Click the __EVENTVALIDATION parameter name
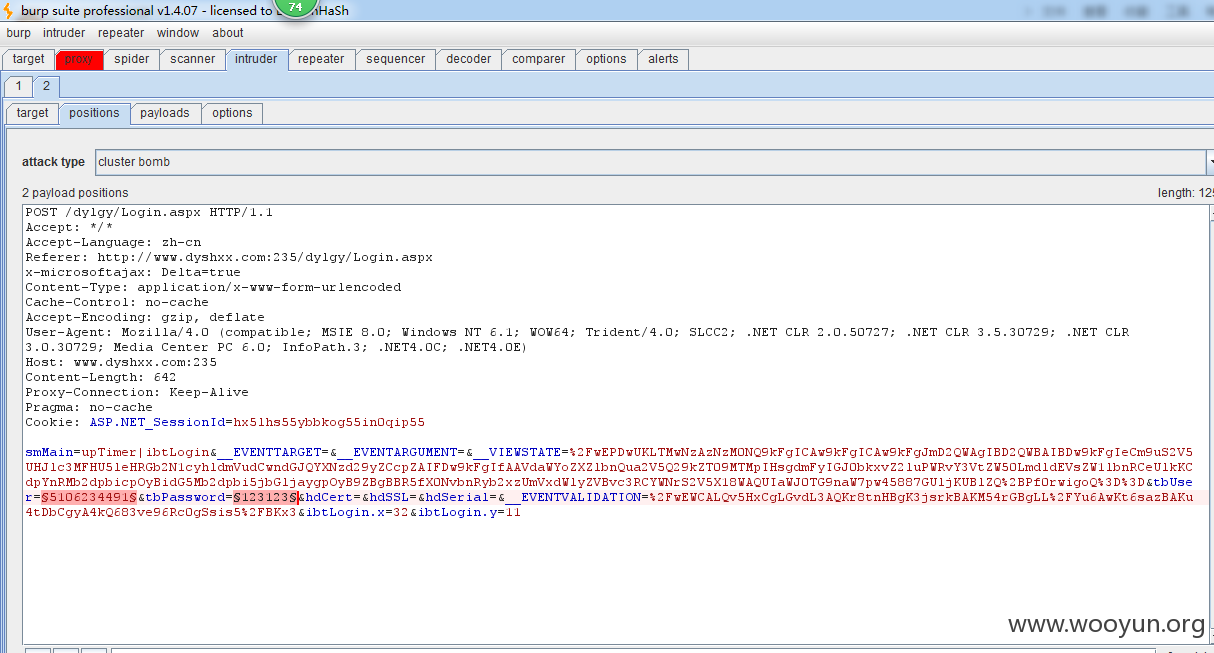The image size is (1214, 653). pyautogui.click(x=573, y=497)
